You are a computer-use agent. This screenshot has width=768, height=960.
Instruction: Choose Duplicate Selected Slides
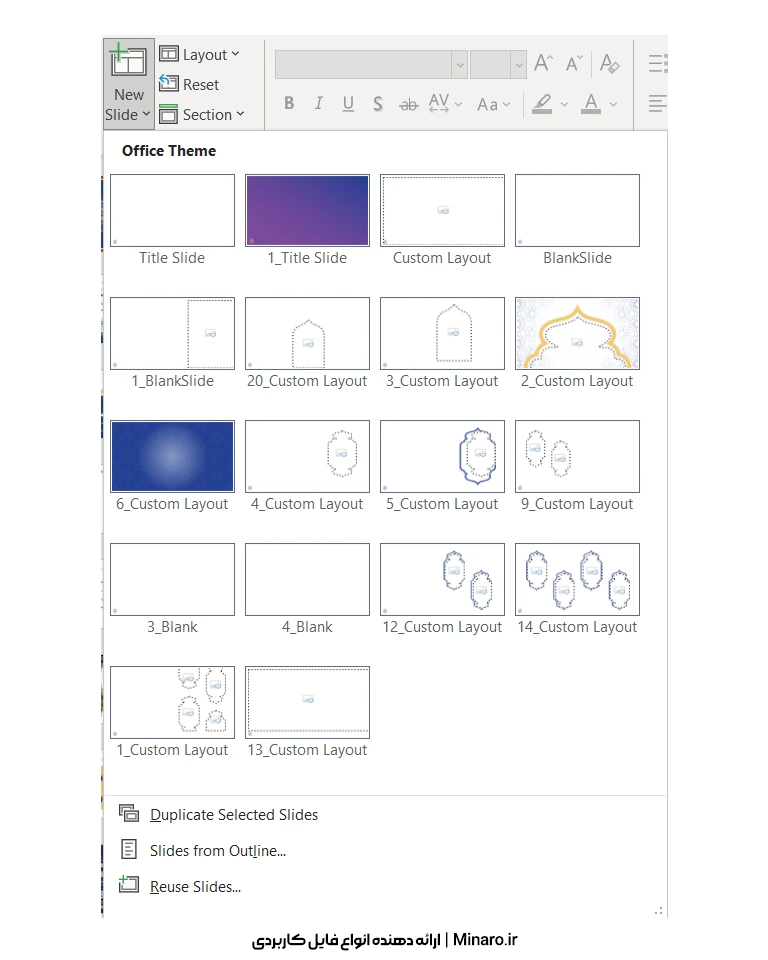(x=233, y=815)
